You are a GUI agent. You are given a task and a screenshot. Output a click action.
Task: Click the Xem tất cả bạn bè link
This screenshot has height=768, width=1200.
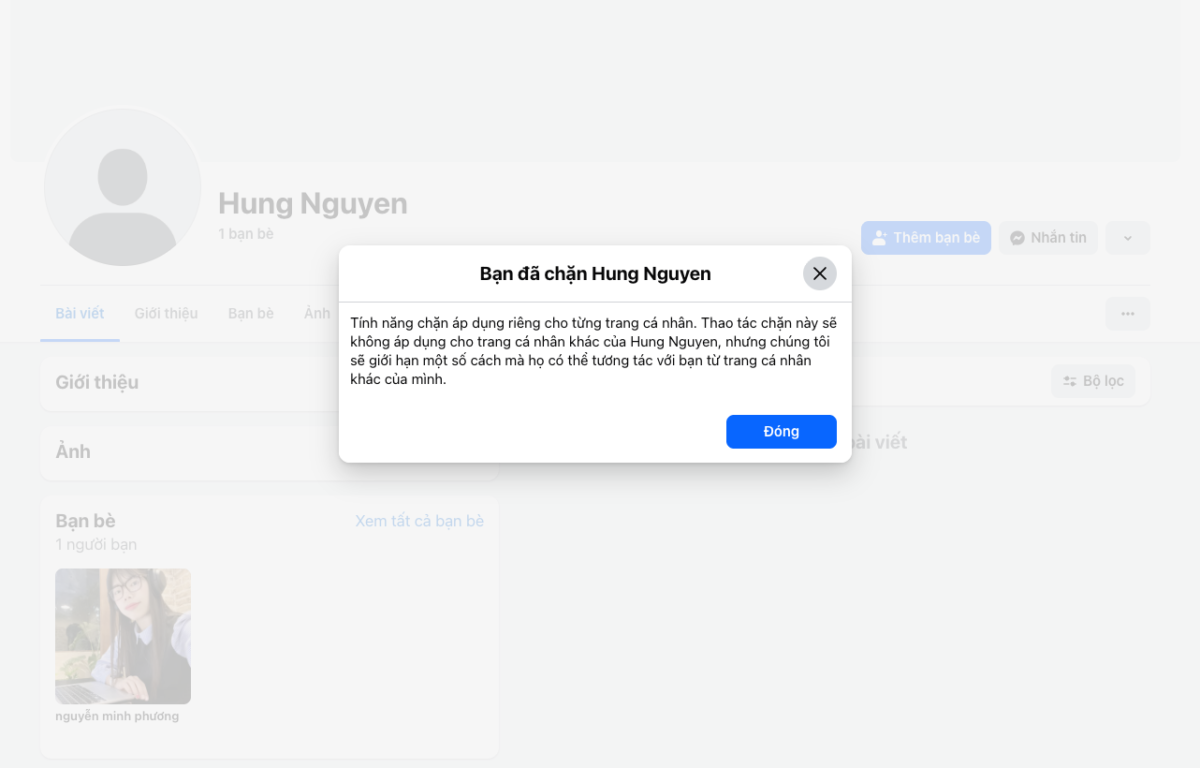coord(419,521)
